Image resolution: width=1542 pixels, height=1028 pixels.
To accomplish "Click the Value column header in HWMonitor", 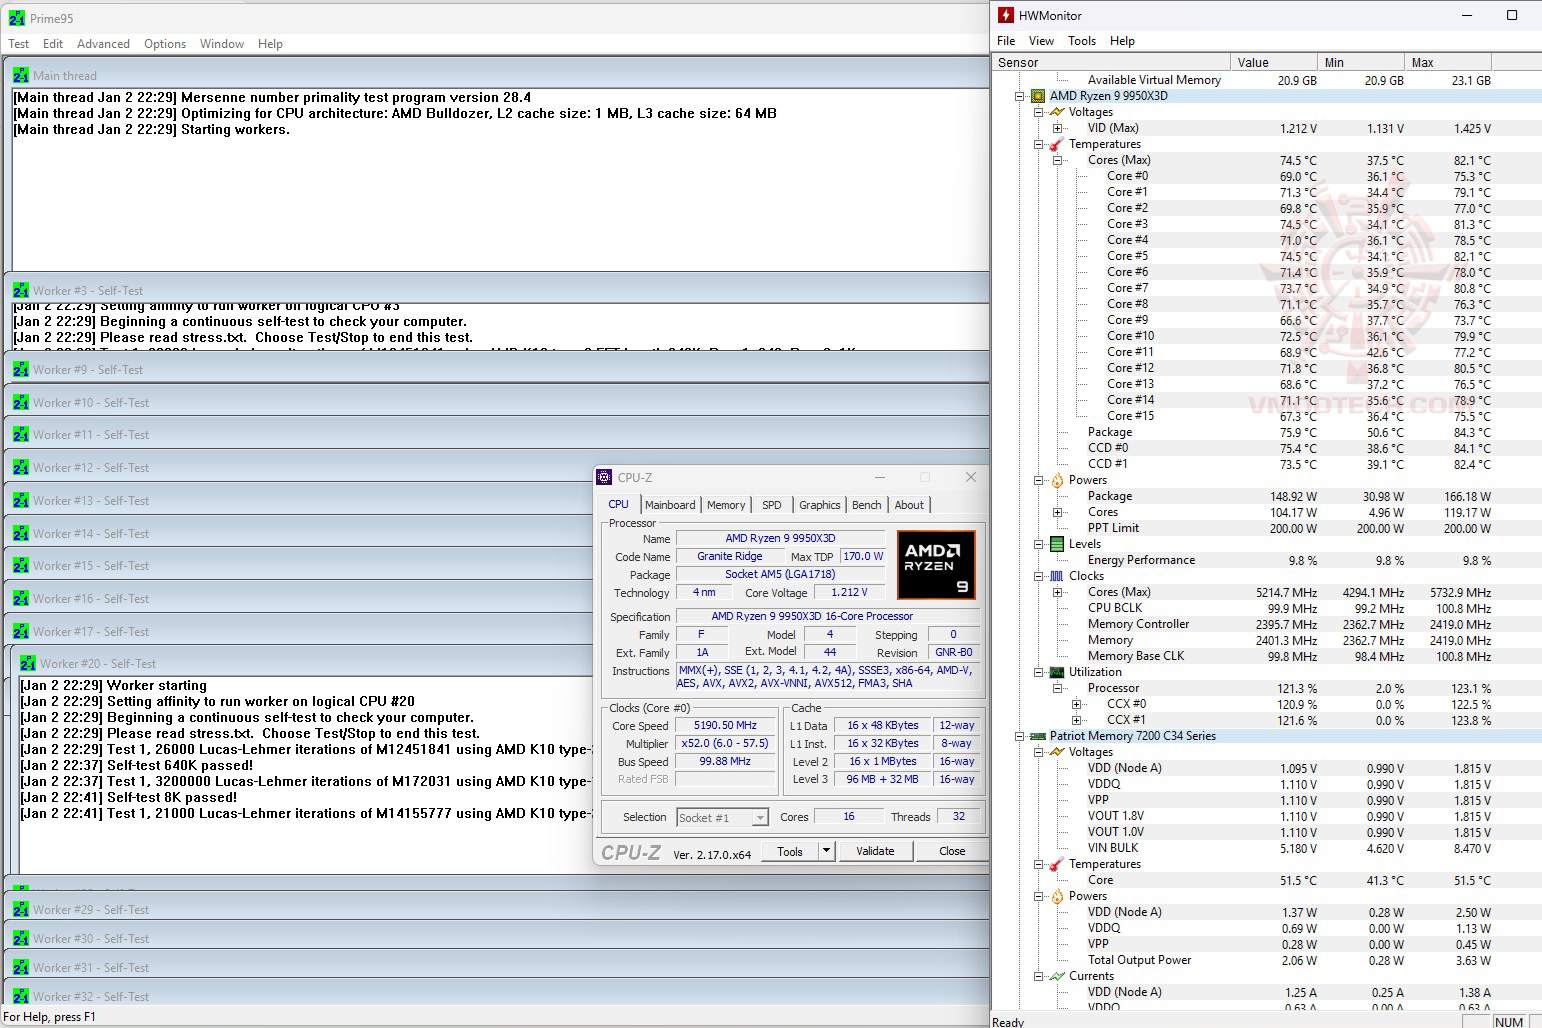I will (1275, 62).
